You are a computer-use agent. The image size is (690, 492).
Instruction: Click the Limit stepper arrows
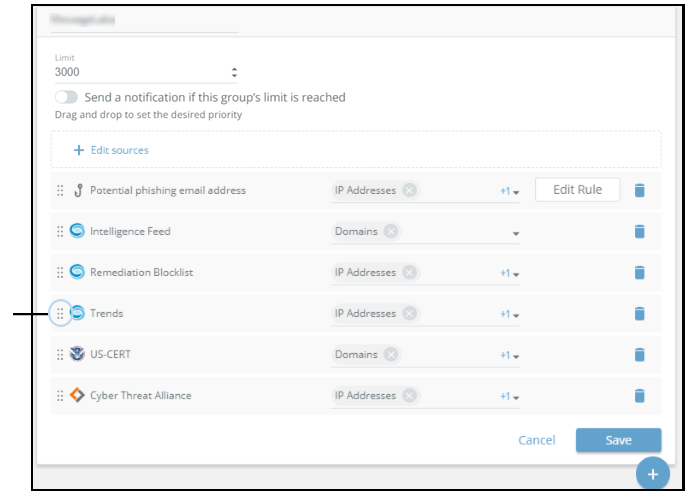(234, 72)
